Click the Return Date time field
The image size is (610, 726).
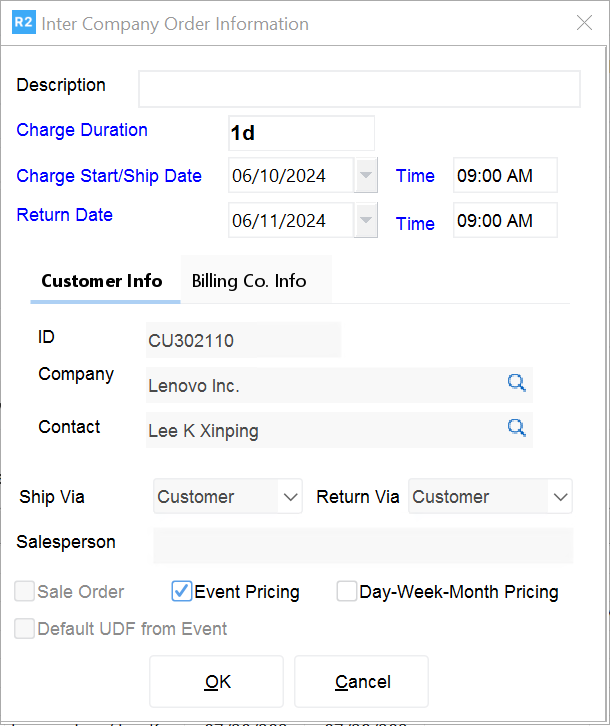[504, 221]
